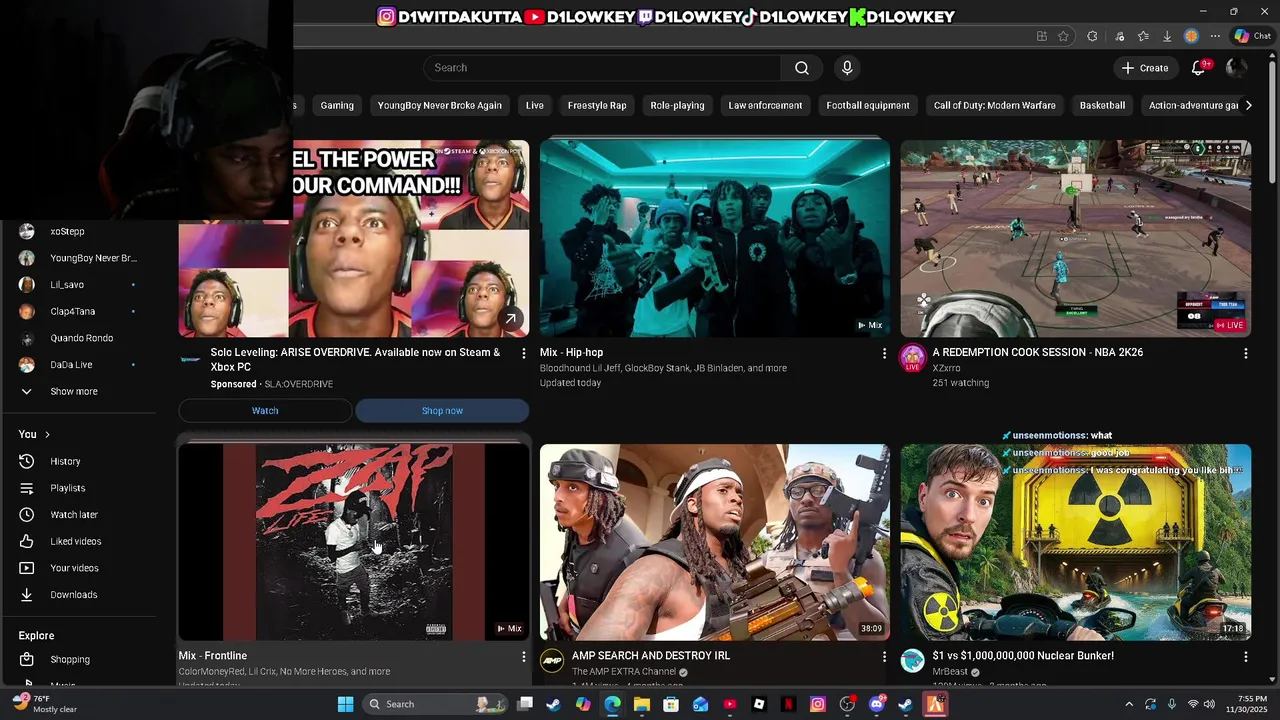The image size is (1280, 720).
Task: Open options for A REDEMPTION COOK SESSION video
Action: 1245,353
